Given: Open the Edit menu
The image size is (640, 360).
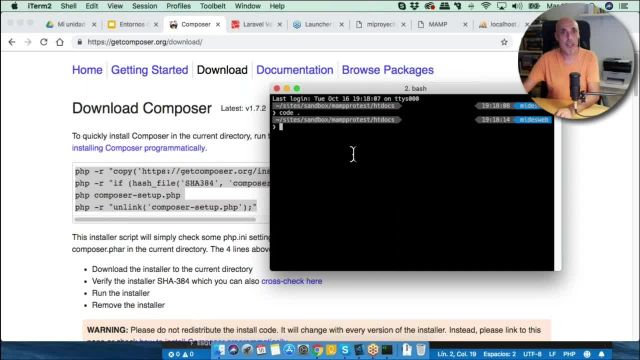Looking at the screenshot, I should point(92,6).
